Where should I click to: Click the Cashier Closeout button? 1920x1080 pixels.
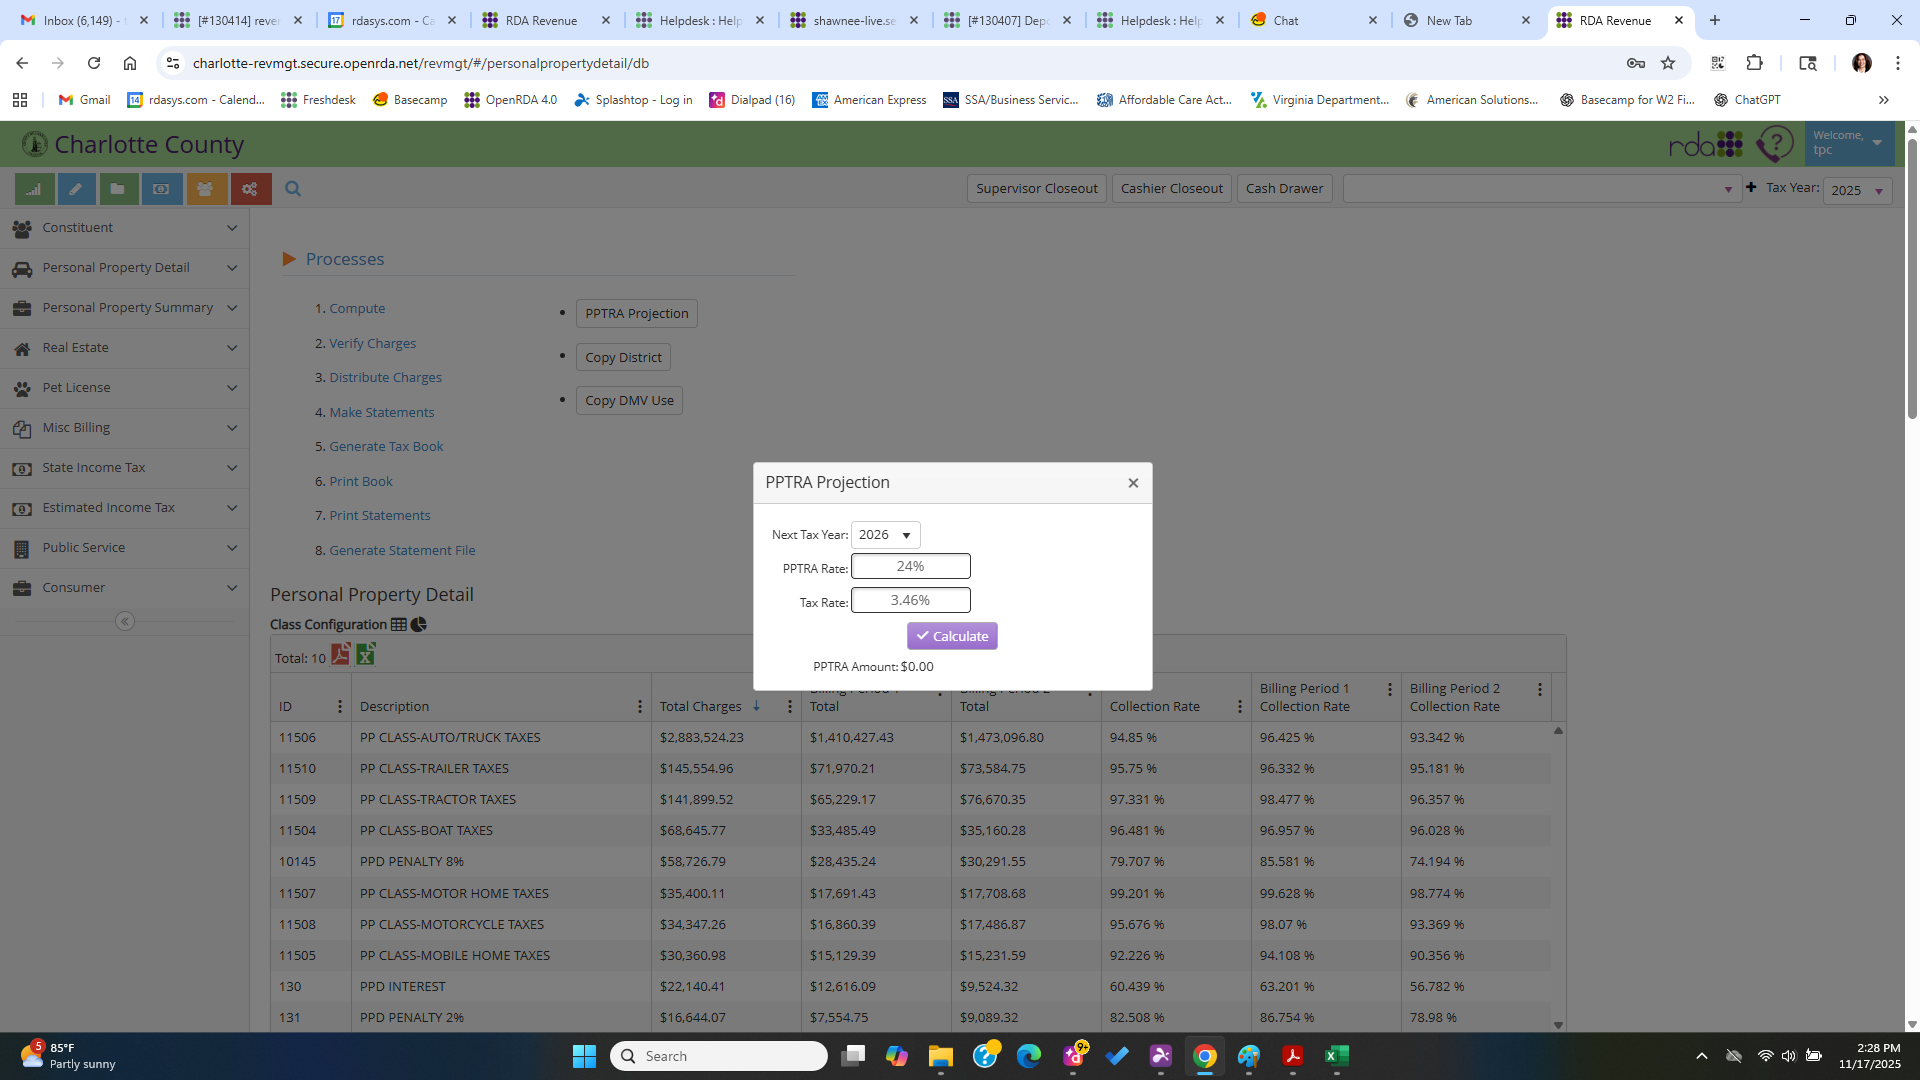[1171, 189]
